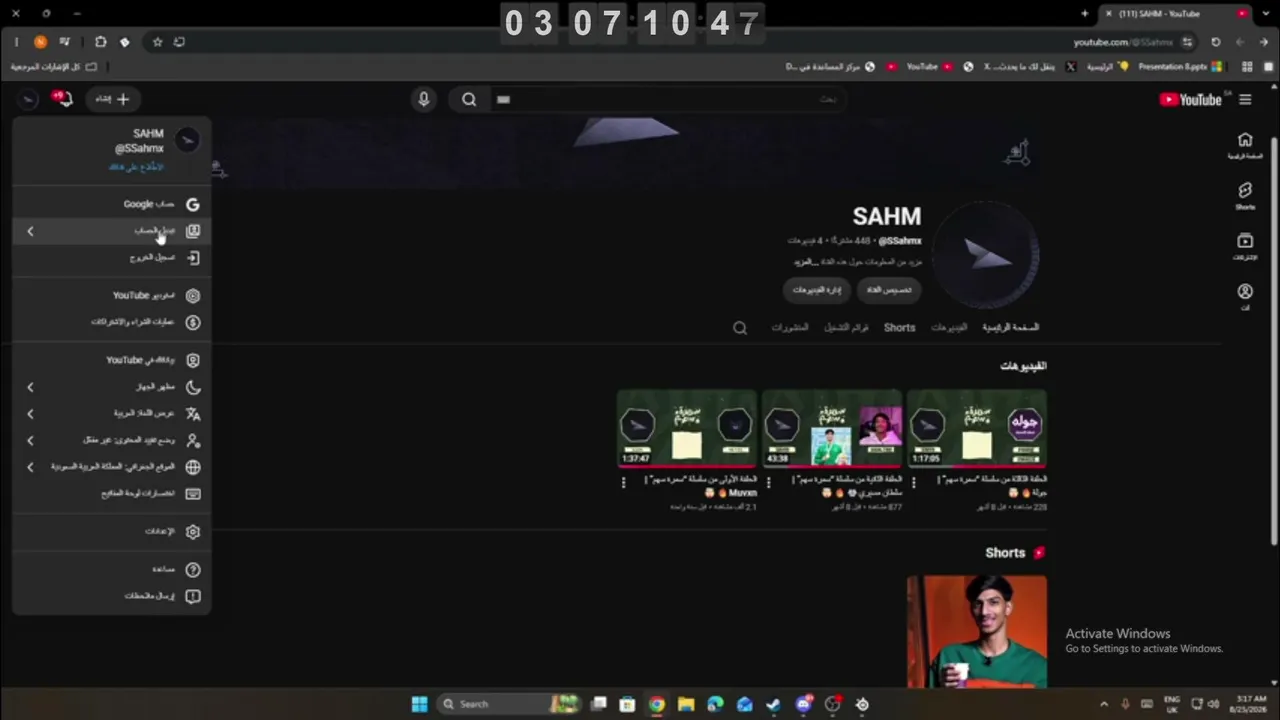1280x720 pixels.
Task: Click the channel description More link
Action: (806, 262)
